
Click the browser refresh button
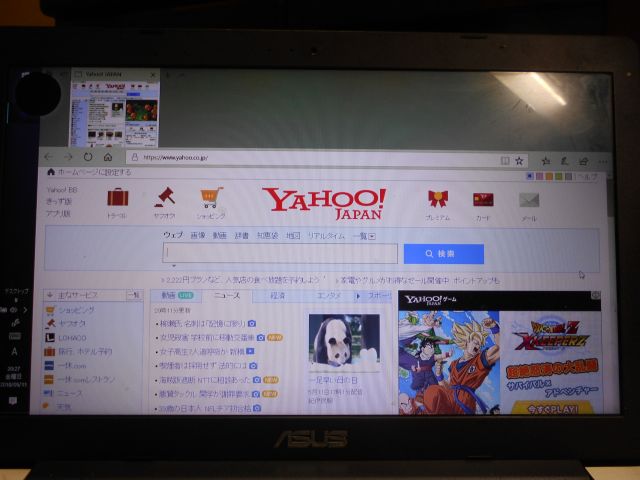pyautogui.click(x=88, y=157)
